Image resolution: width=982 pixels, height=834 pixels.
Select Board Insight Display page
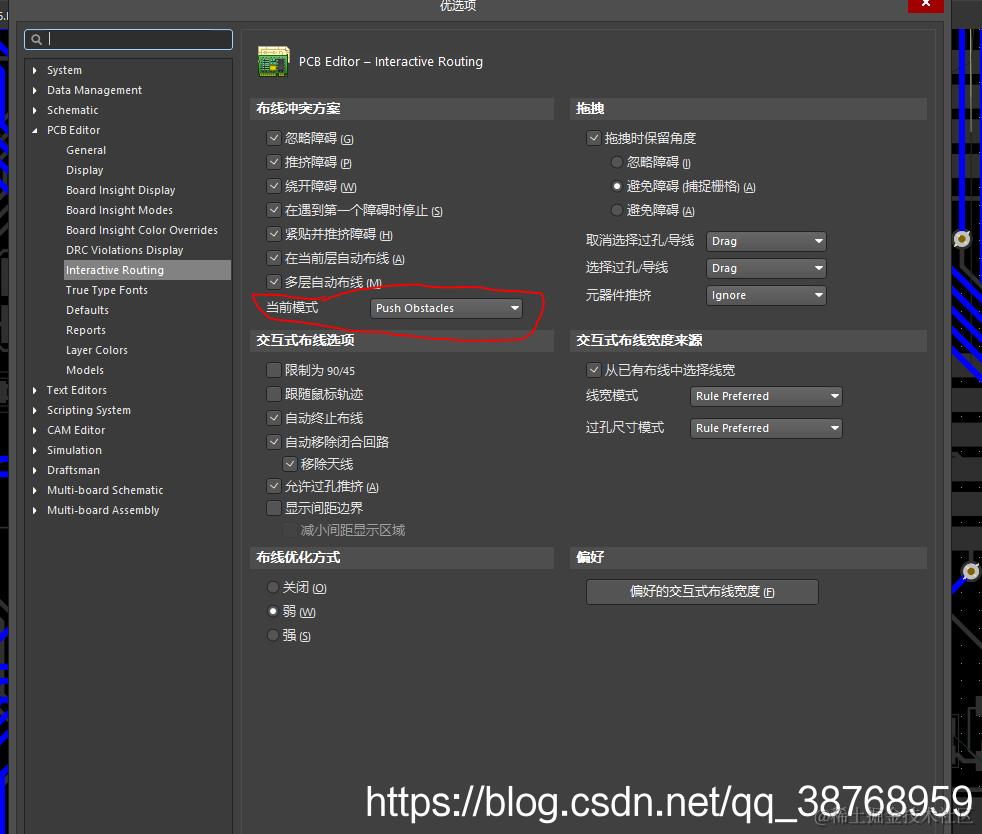[120, 190]
